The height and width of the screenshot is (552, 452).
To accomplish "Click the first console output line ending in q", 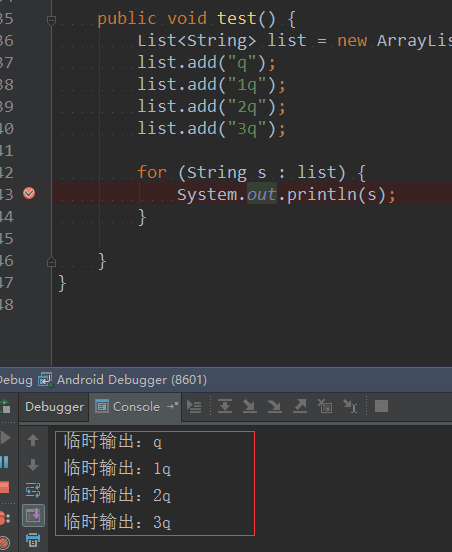I will pyautogui.click(x=113, y=441).
